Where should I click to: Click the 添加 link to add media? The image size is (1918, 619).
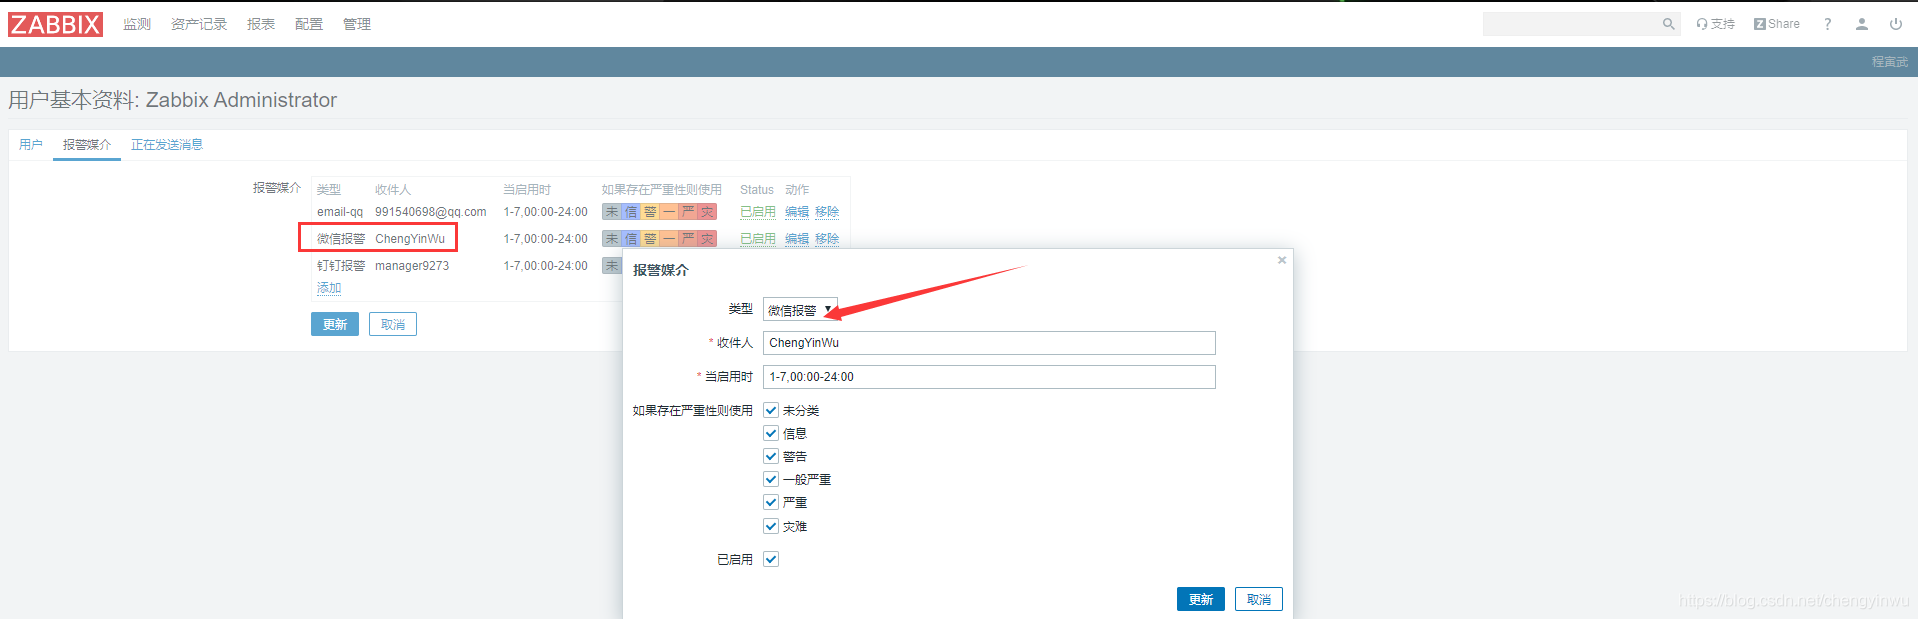pos(329,288)
